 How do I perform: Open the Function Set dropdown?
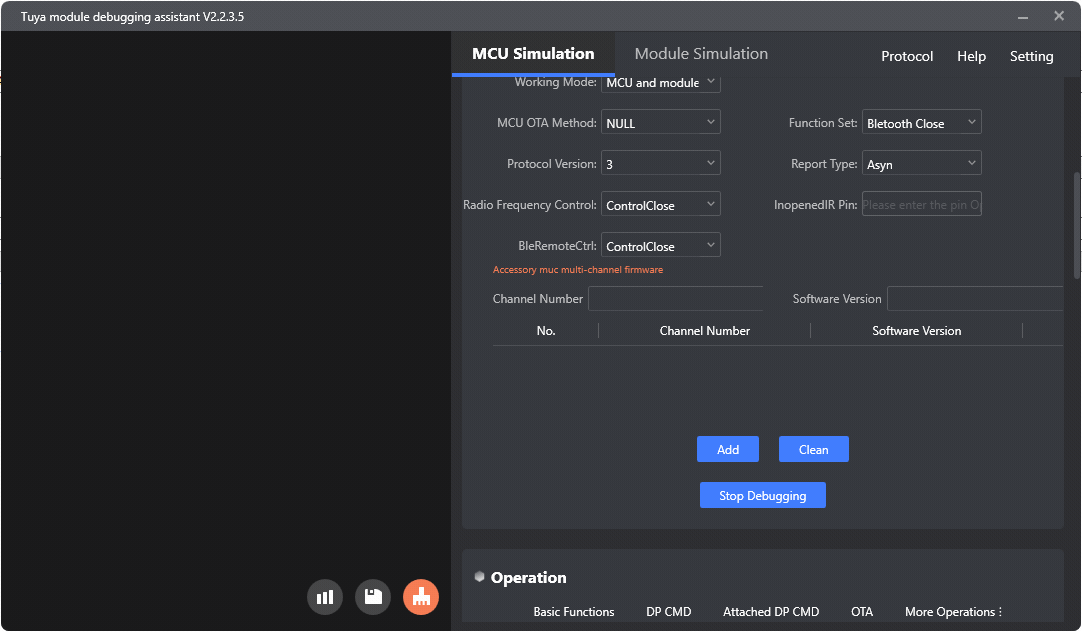pos(921,122)
